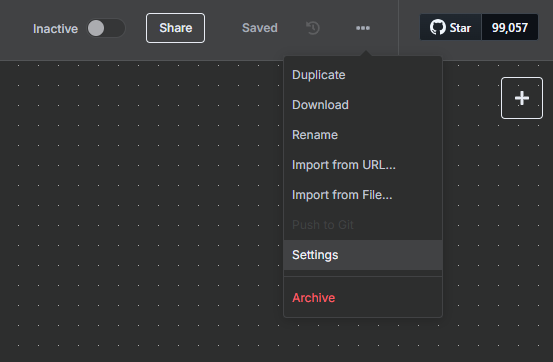Click the GitHub Star button
The image size is (553, 362).
(450, 27)
